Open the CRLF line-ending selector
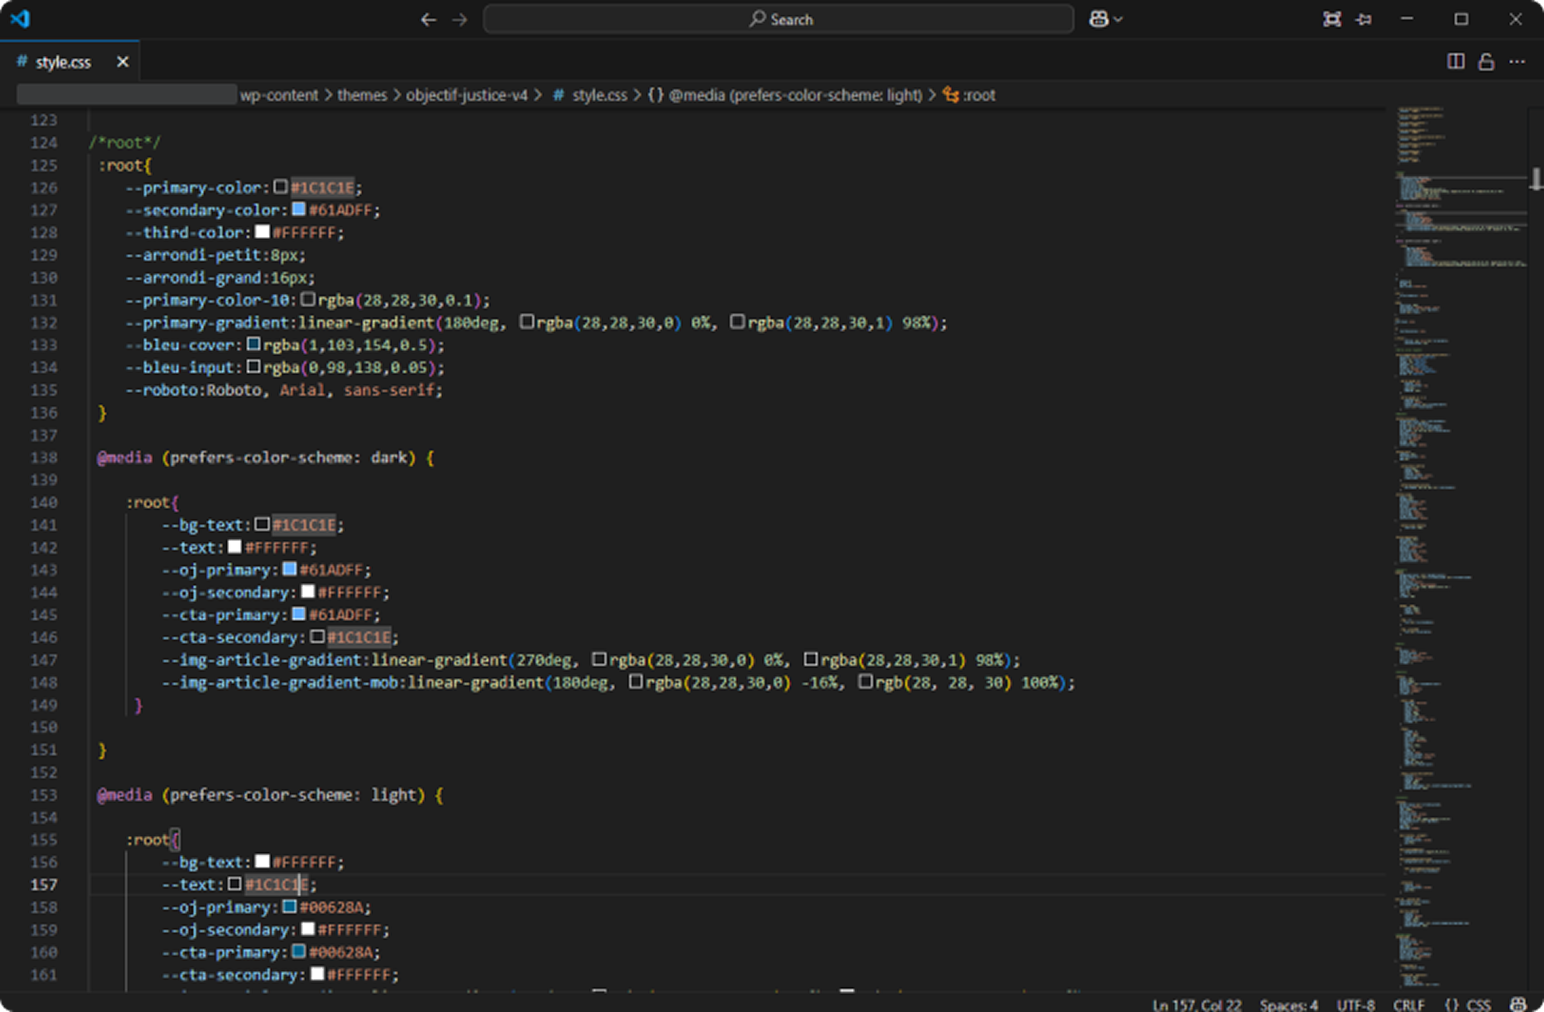 point(1408,1004)
